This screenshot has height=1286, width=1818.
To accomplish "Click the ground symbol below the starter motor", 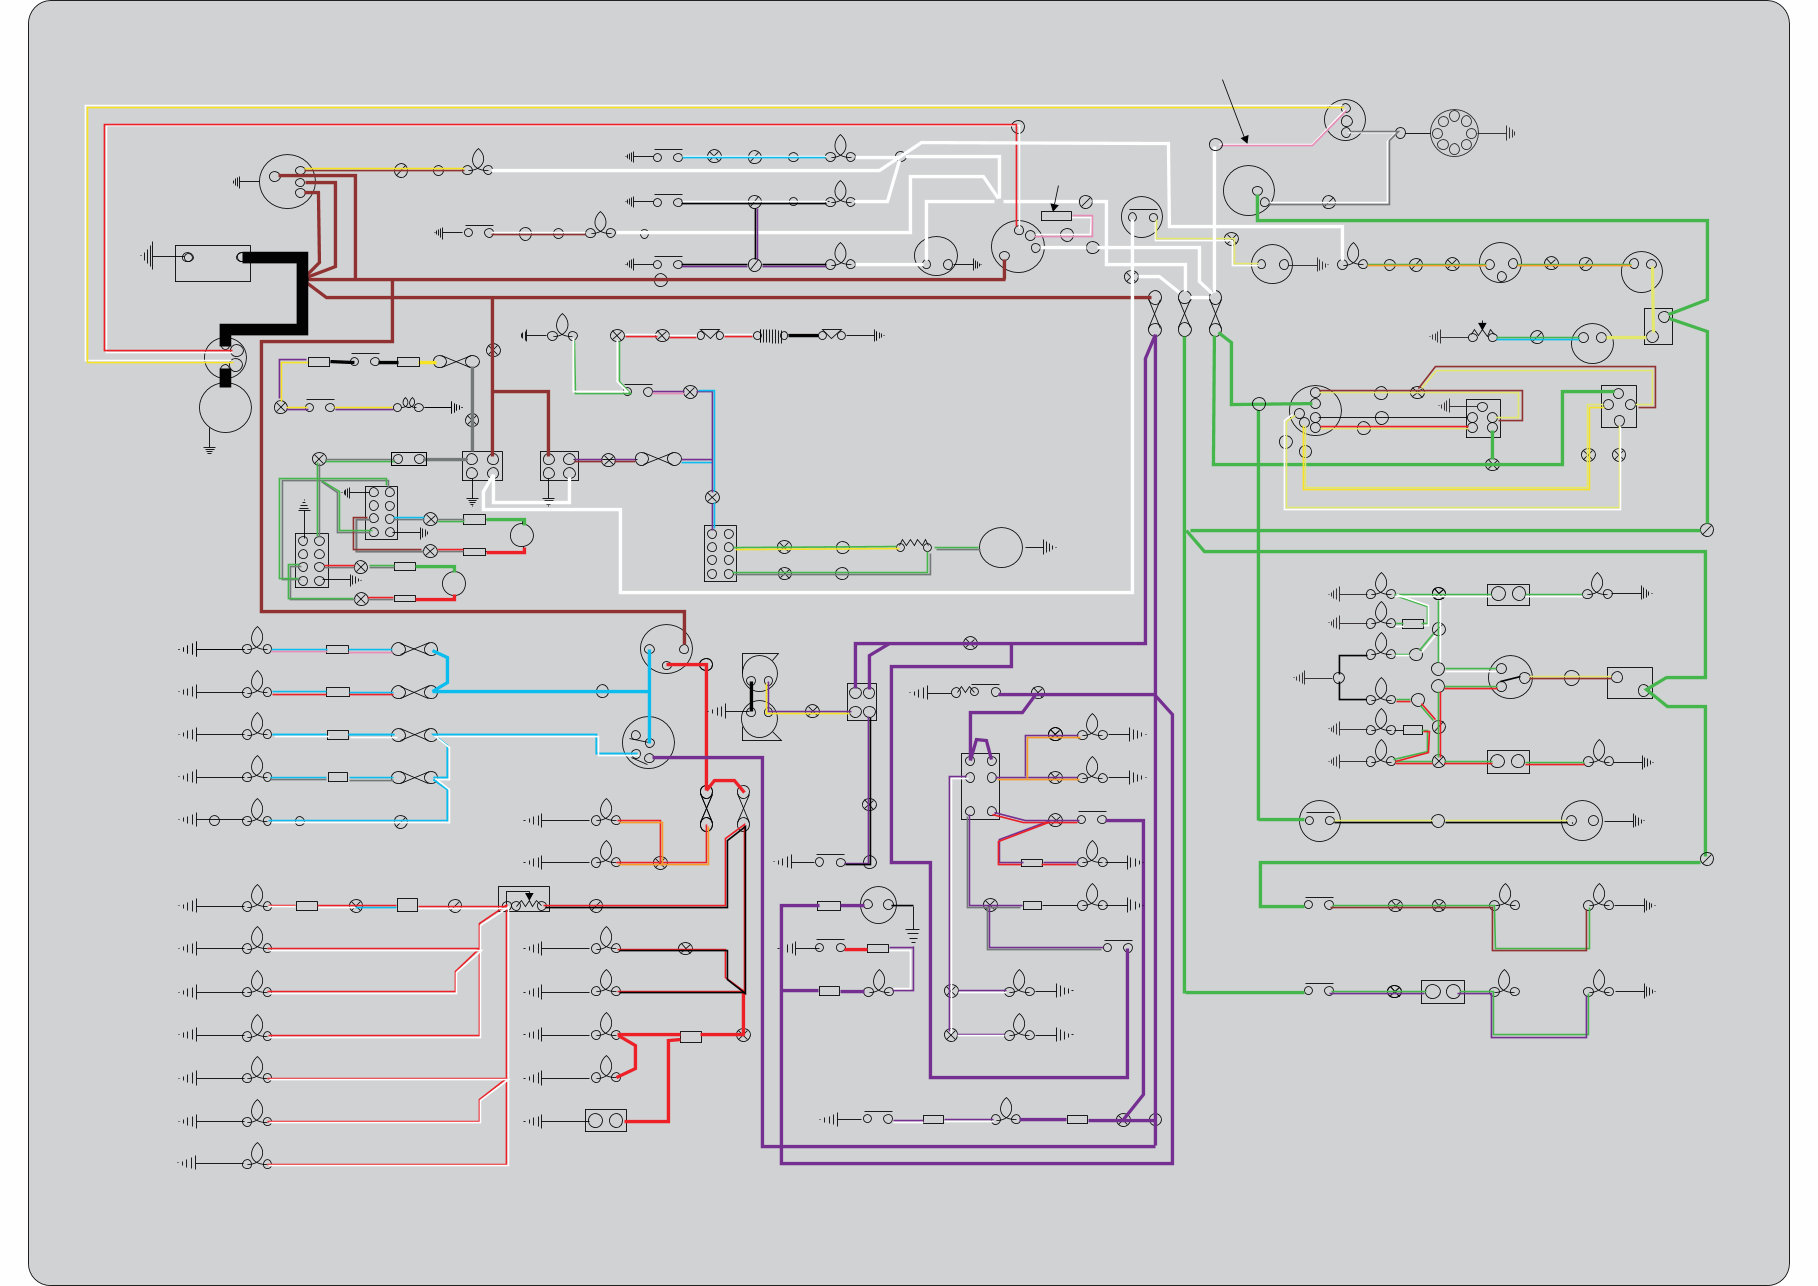I will click(209, 448).
